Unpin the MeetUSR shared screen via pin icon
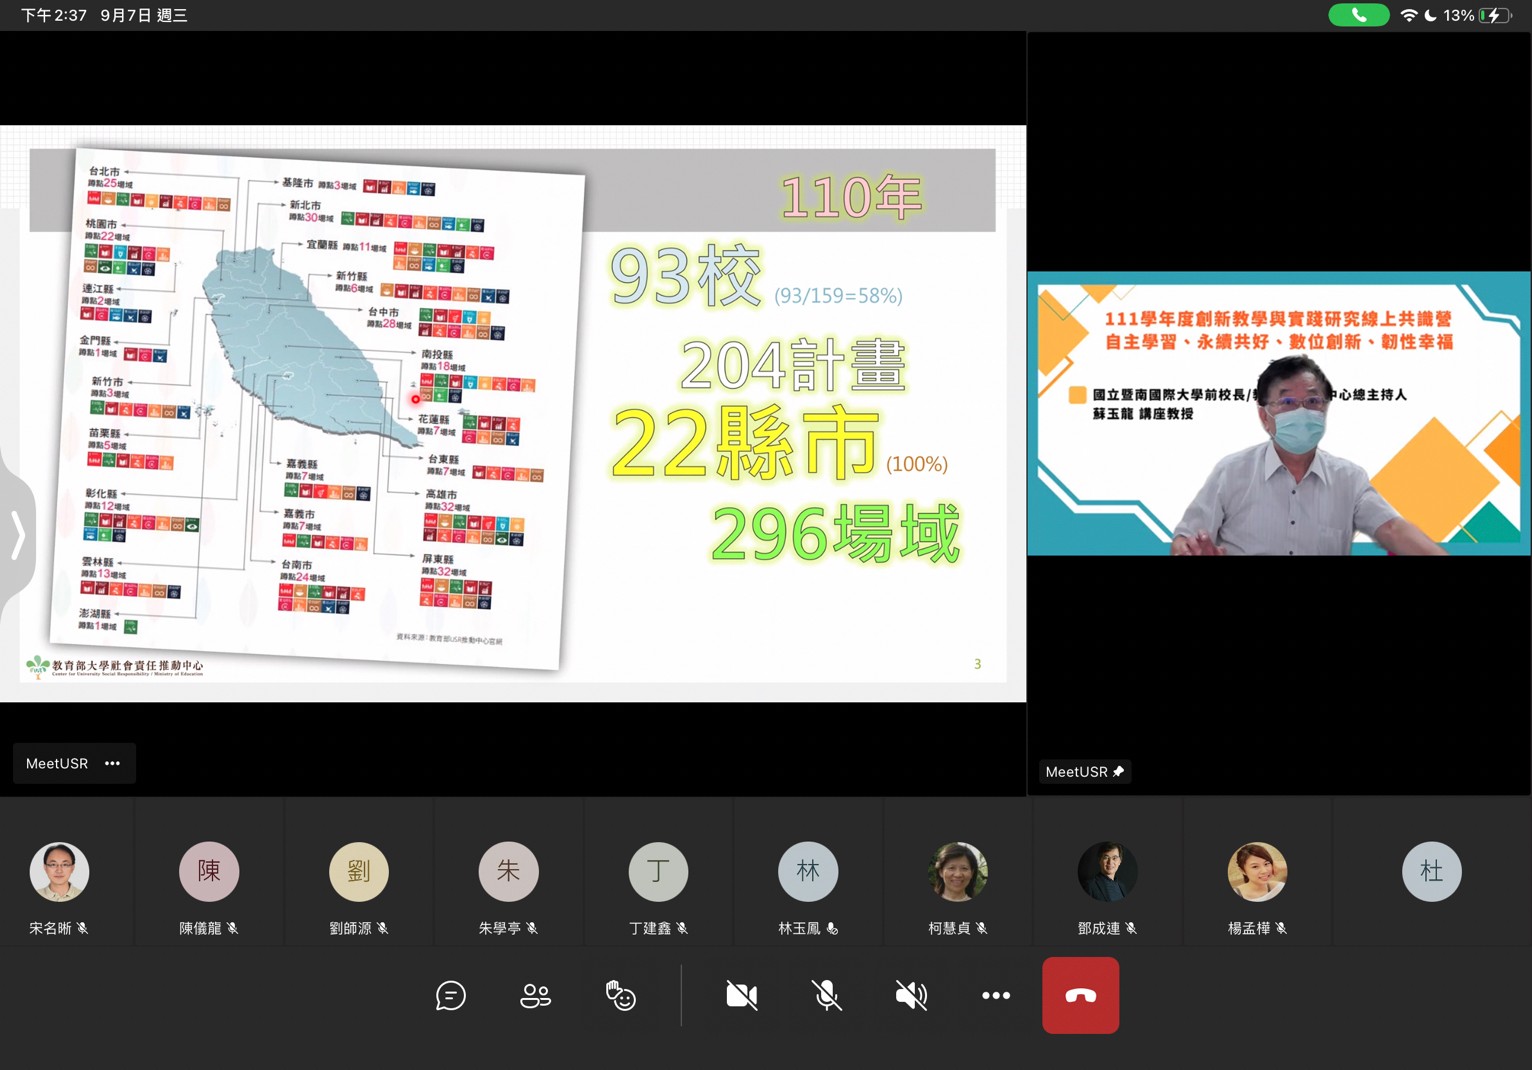Image resolution: width=1532 pixels, height=1070 pixels. click(x=1120, y=771)
